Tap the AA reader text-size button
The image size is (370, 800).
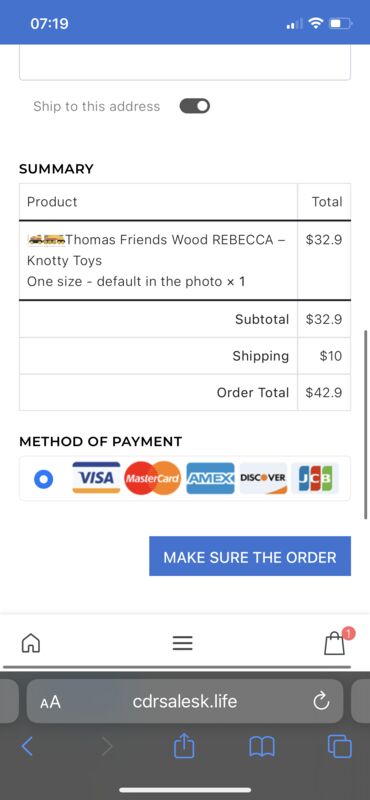[50, 702]
